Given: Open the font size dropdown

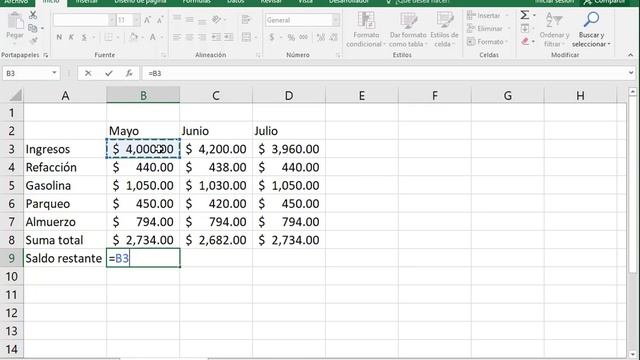Looking at the screenshot, I should click(136, 20).
